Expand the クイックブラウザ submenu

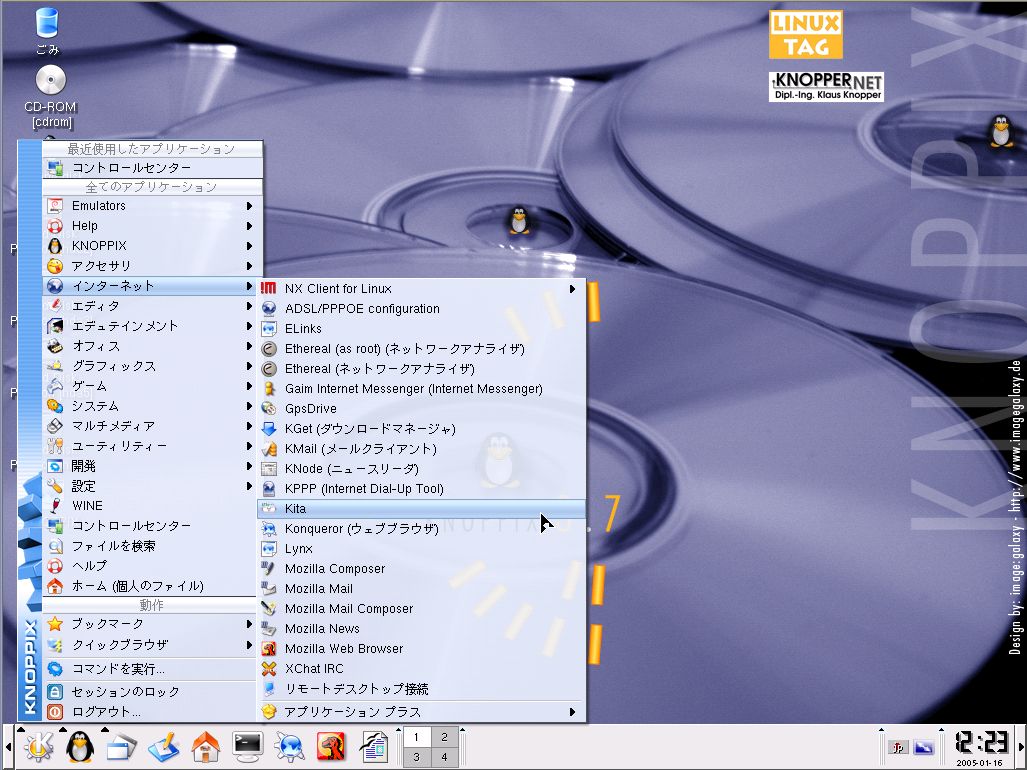[x=150, y=645]
